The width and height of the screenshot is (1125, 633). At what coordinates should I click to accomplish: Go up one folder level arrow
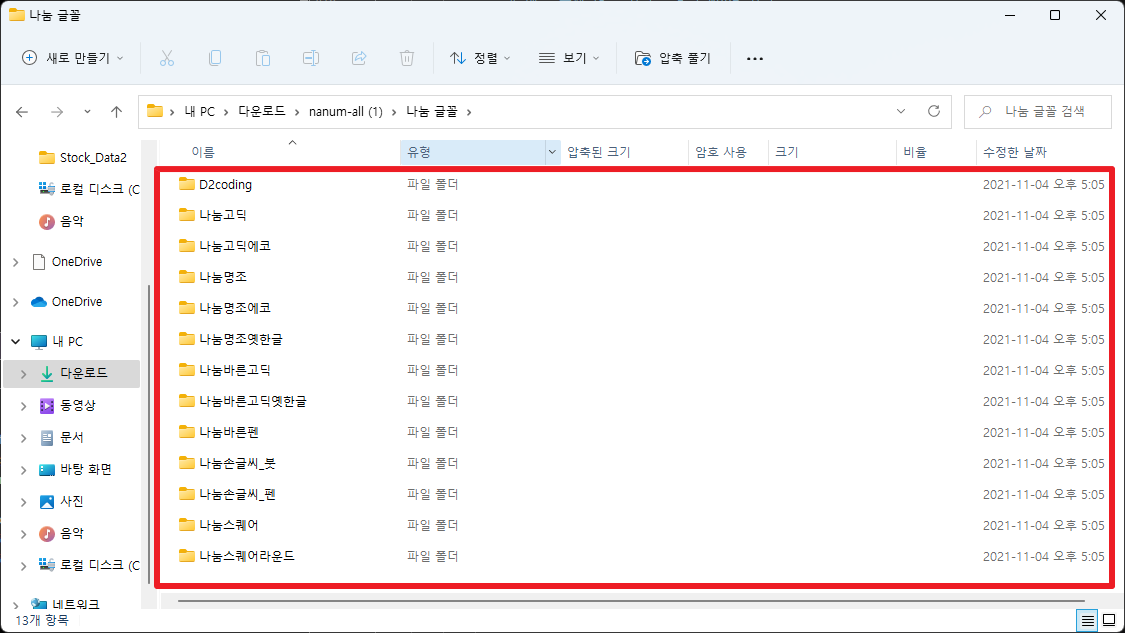[x=116, y=112]
